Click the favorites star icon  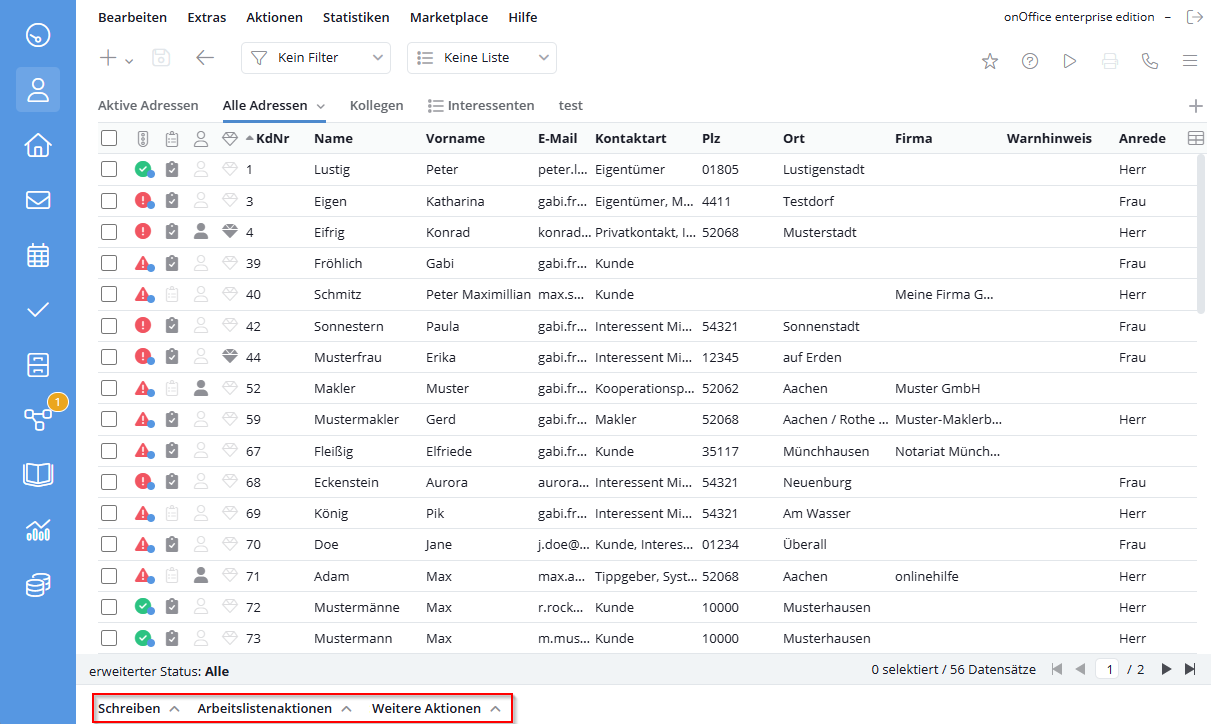(990, 61)
